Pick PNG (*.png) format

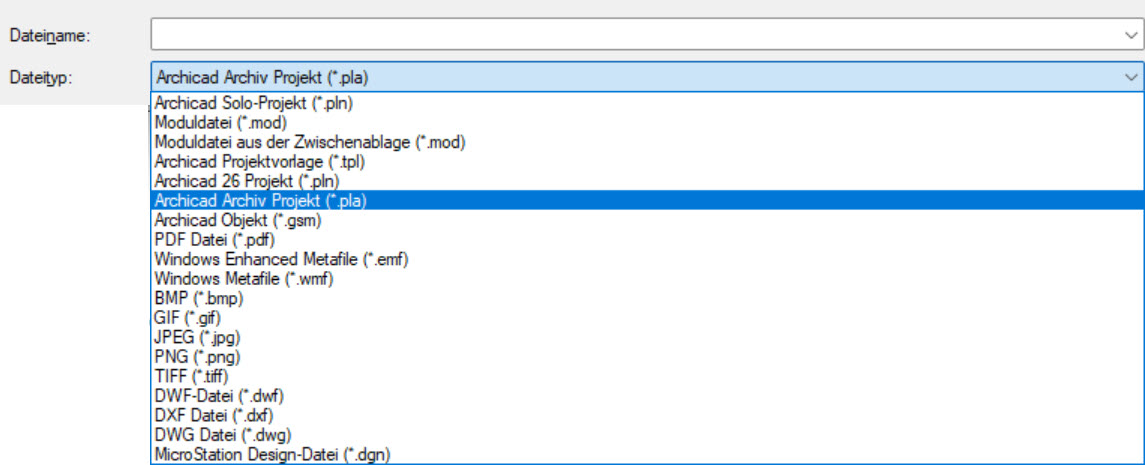tap(646, 357)
